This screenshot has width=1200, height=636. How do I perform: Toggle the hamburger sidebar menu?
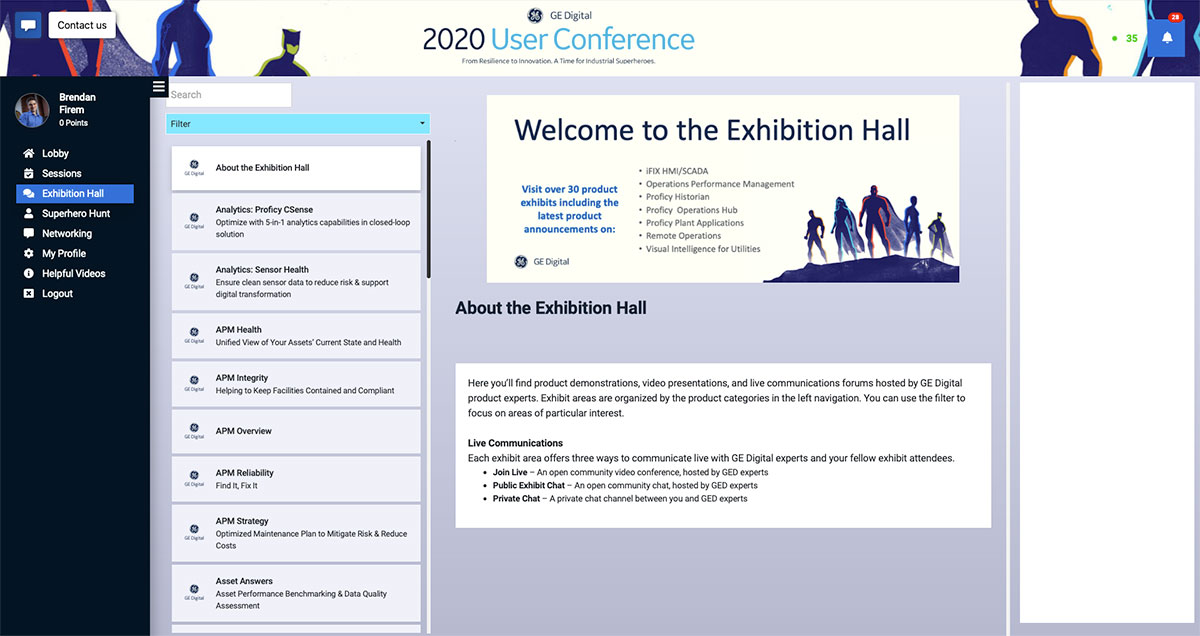[159, 87]
